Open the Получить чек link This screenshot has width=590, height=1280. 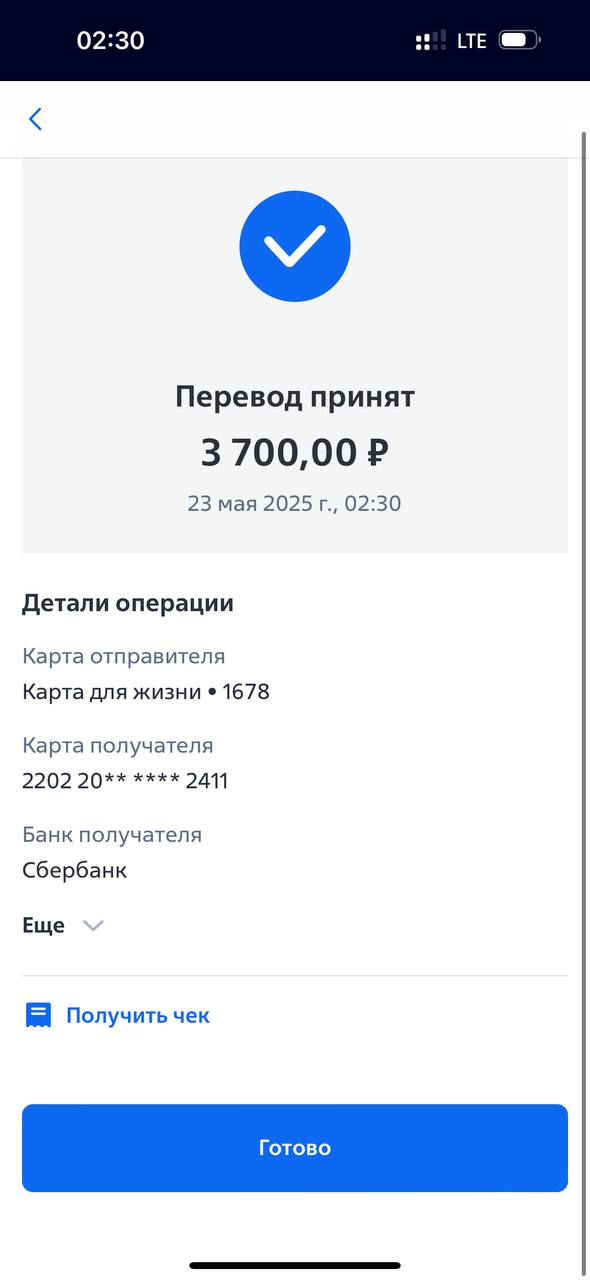(x=138, y=1015)
